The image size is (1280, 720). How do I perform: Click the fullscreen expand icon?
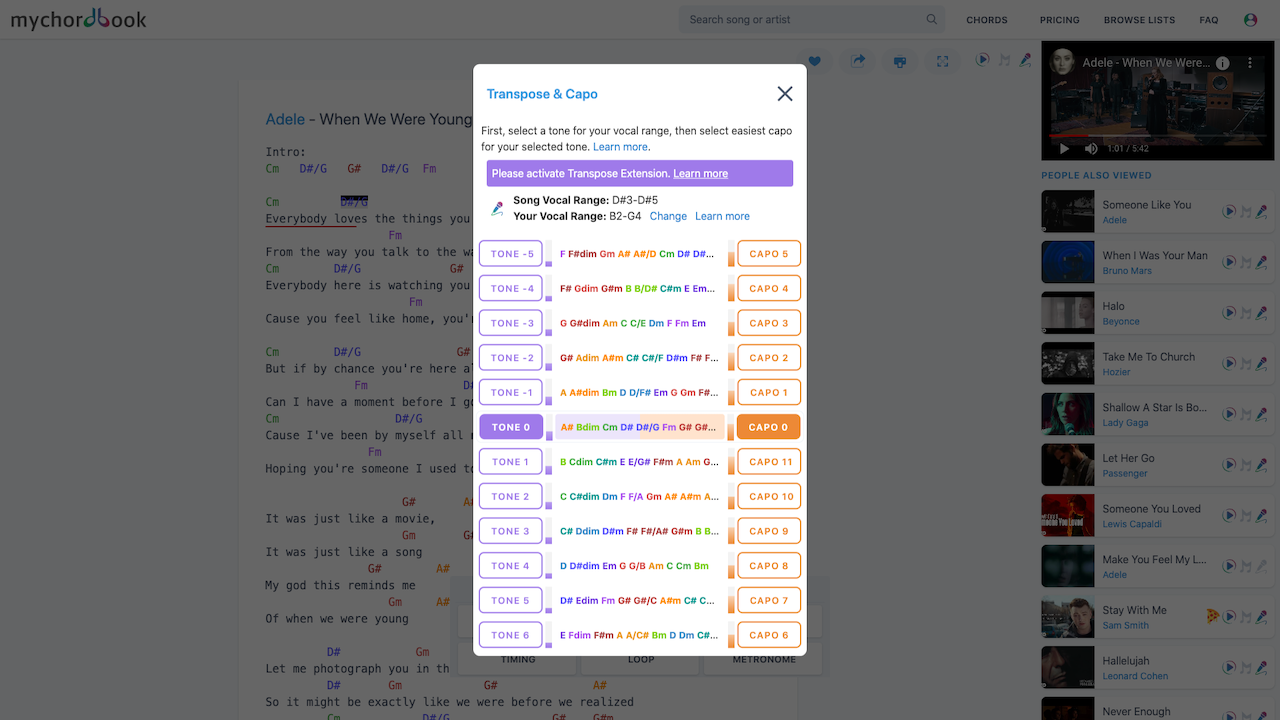pos(942,62)
